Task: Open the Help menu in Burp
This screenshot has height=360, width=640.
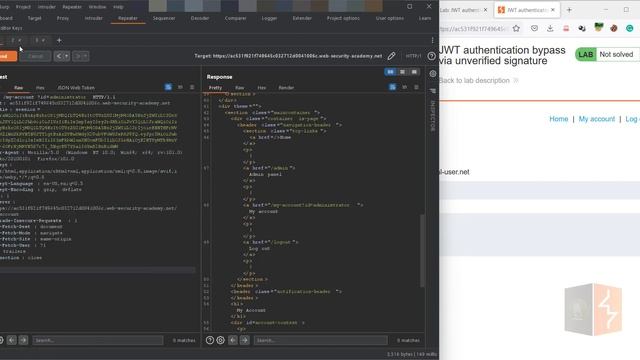Action: point(118,7)
